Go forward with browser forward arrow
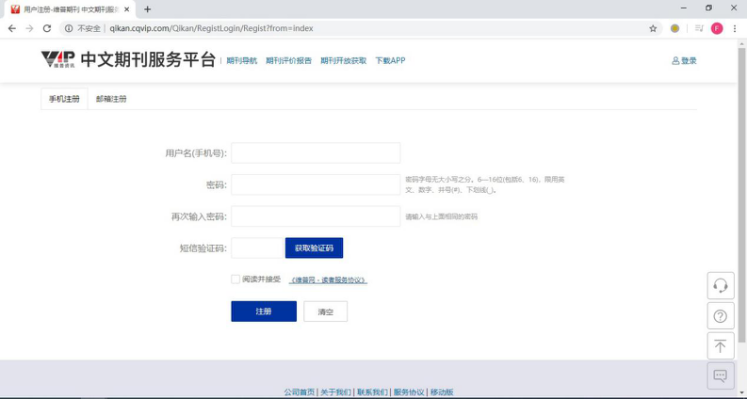The image size is (747, 399). (x=30, y=29)
